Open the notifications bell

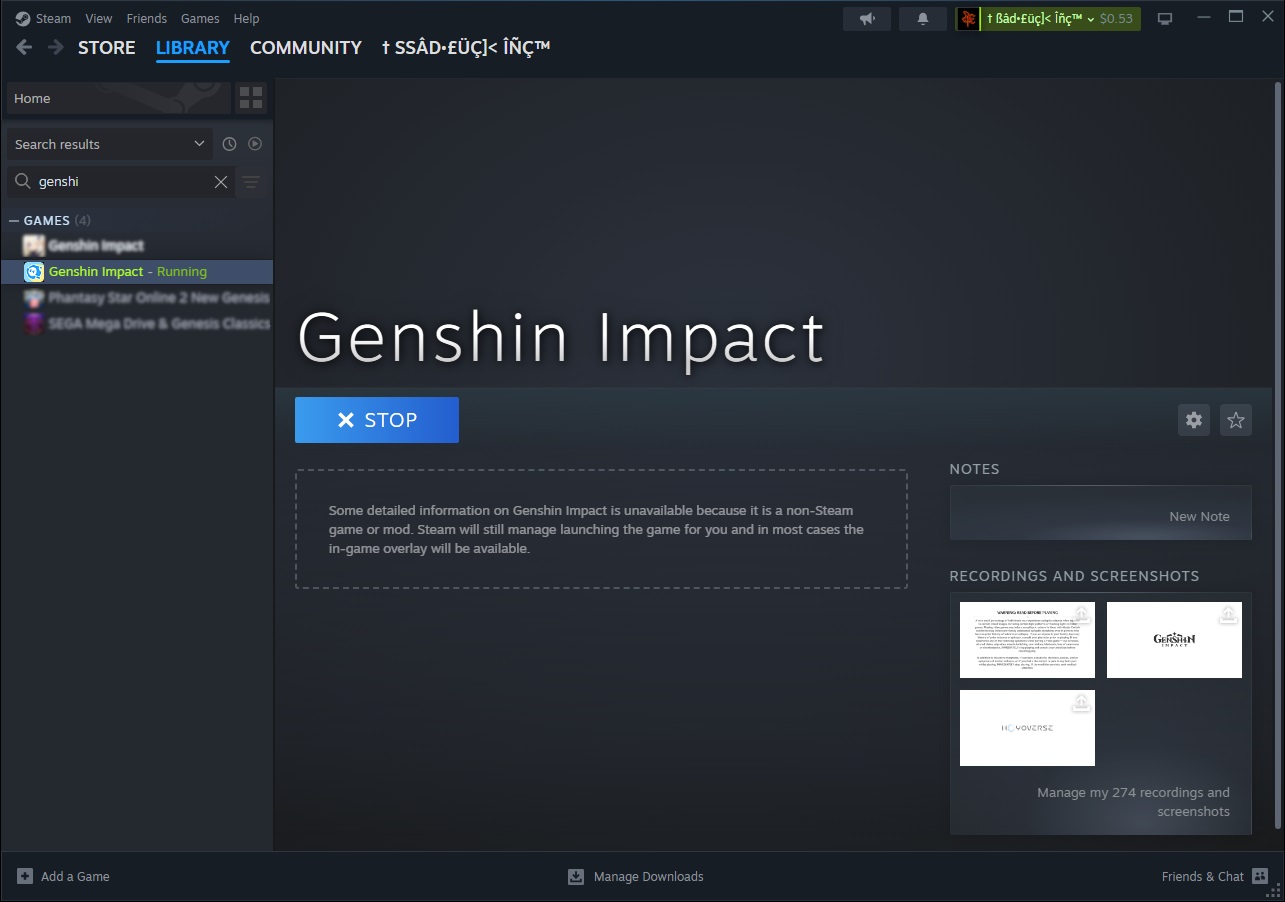tap(923, 19)
